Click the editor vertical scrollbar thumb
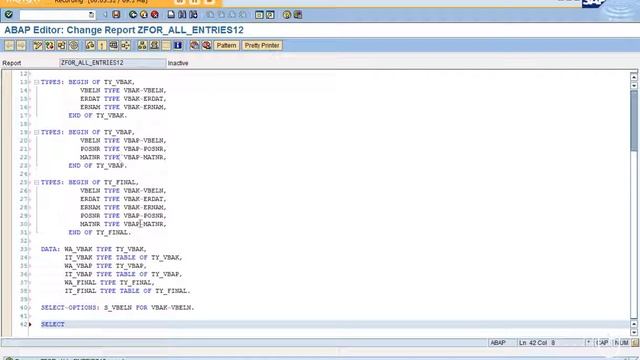This screenshot has height=360, width=640. (634, 120)
